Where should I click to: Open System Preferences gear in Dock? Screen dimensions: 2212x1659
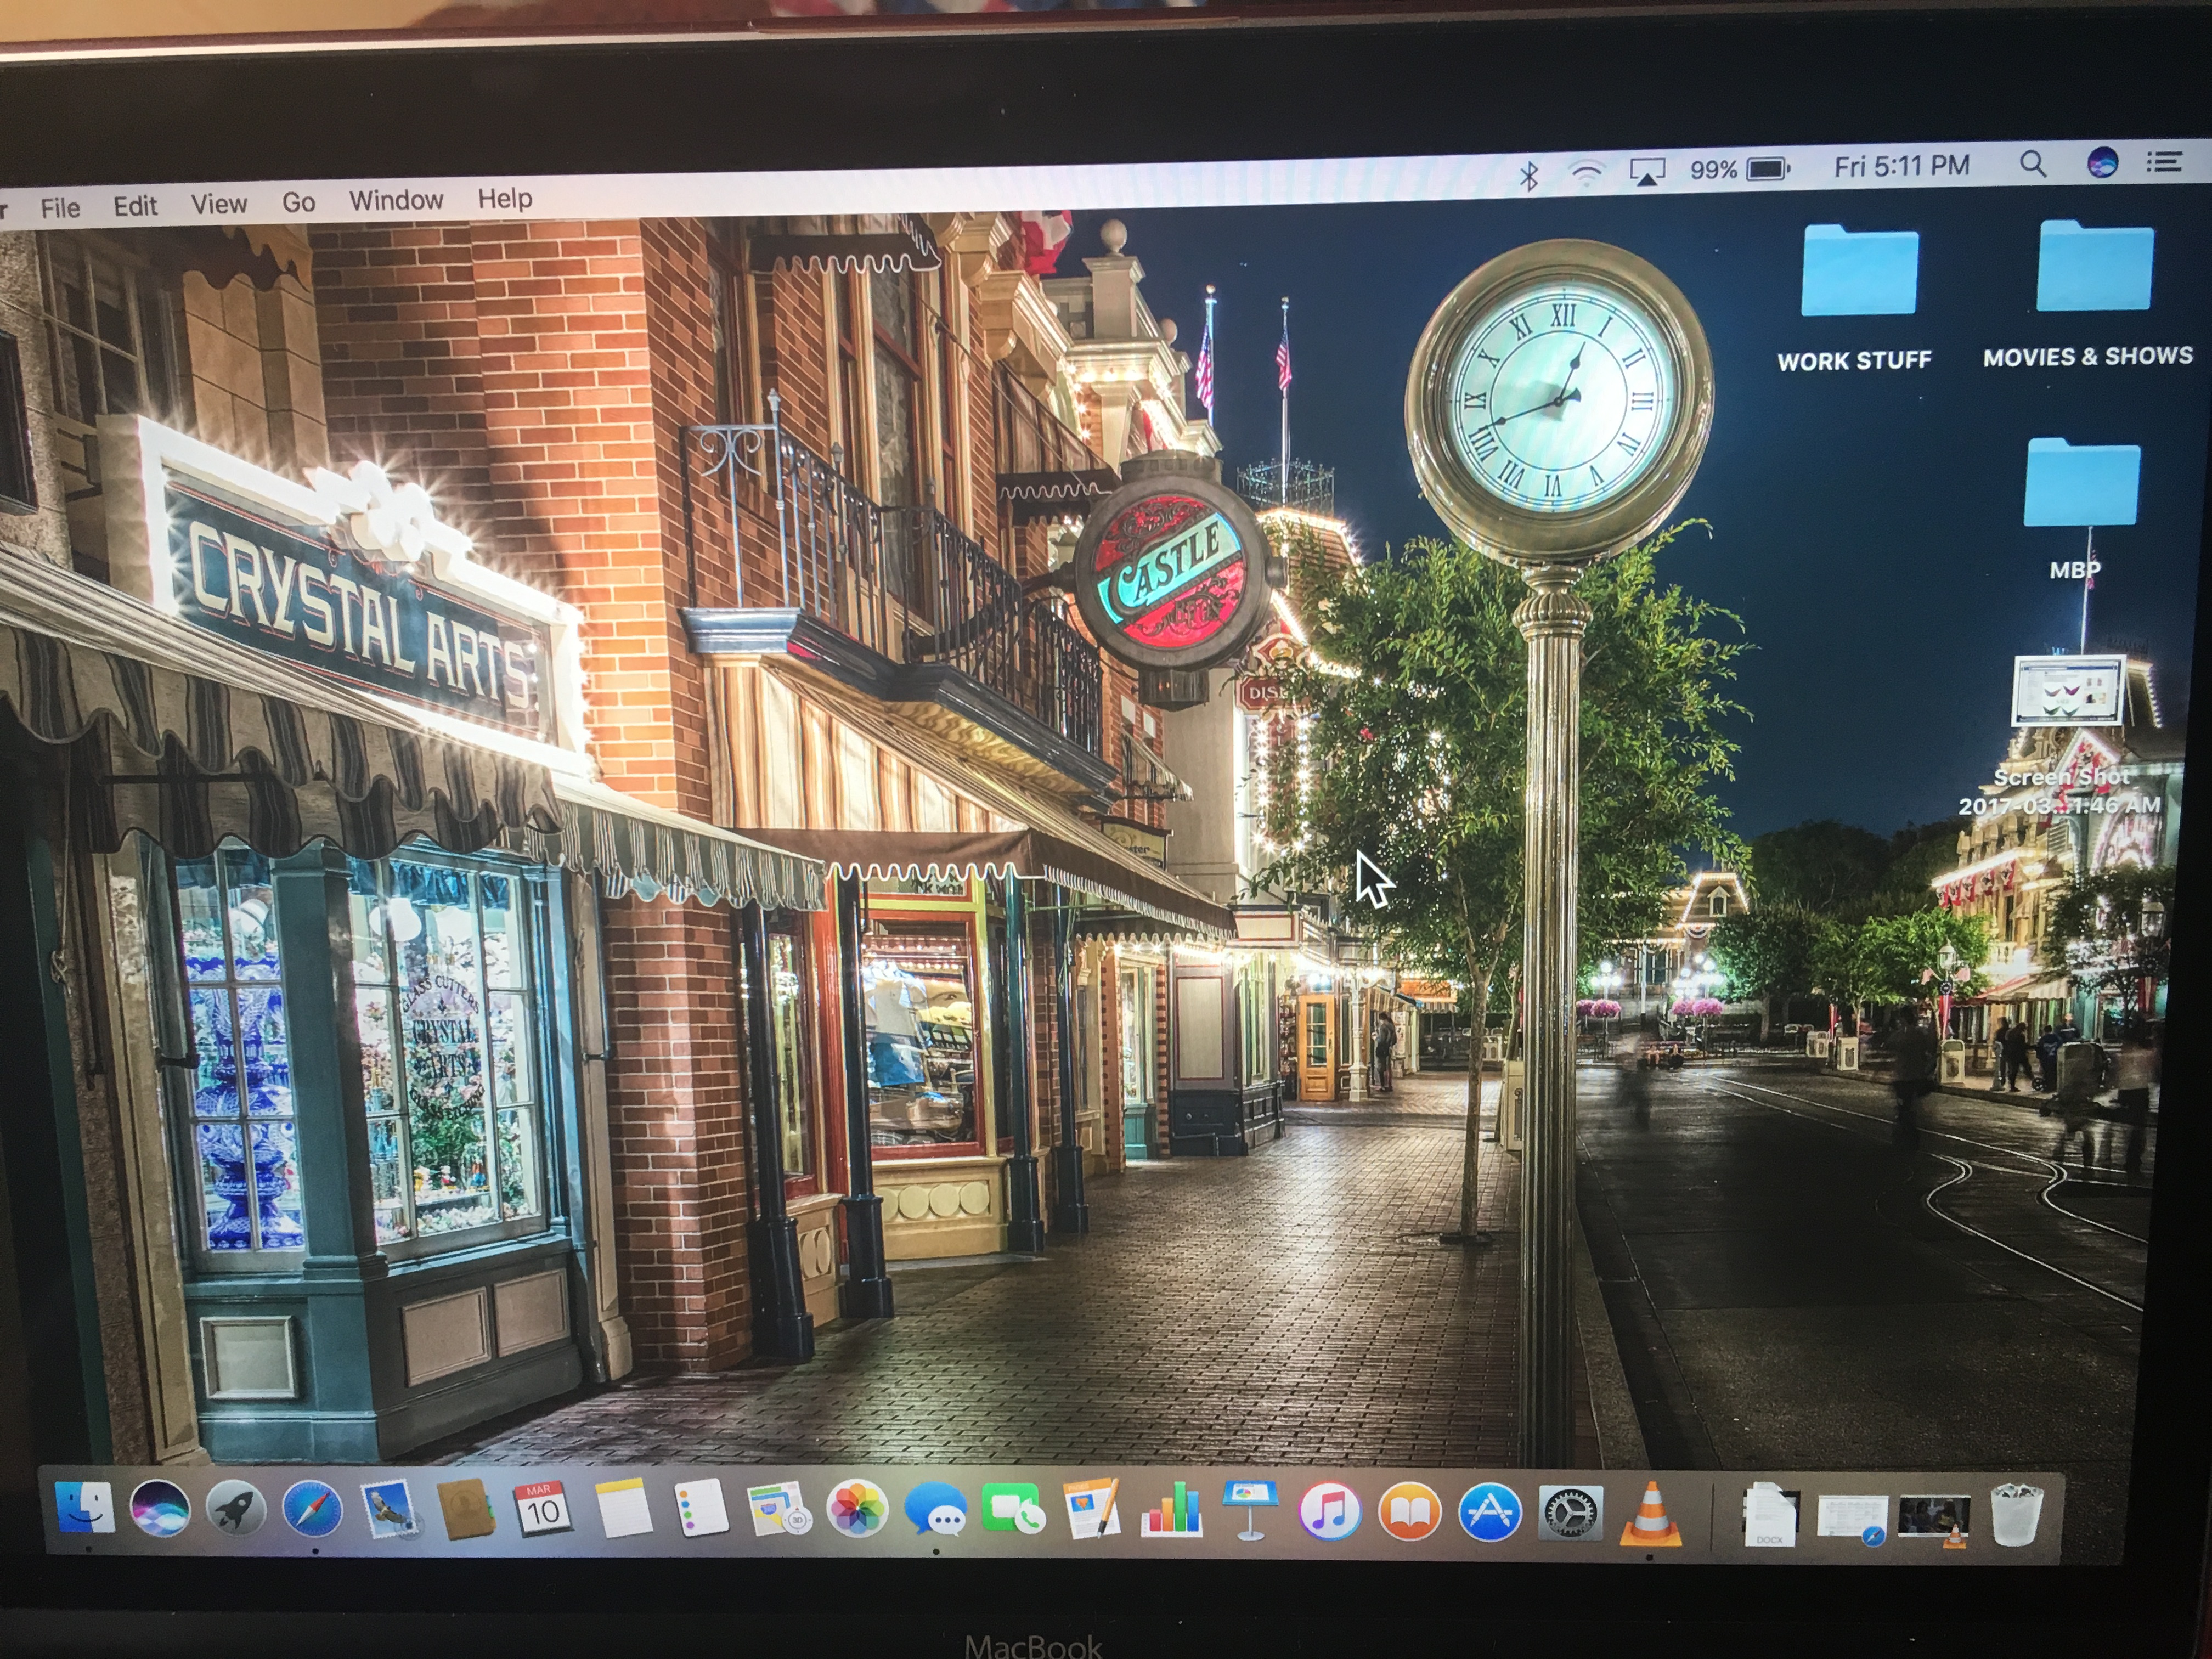point(1570,1512)
